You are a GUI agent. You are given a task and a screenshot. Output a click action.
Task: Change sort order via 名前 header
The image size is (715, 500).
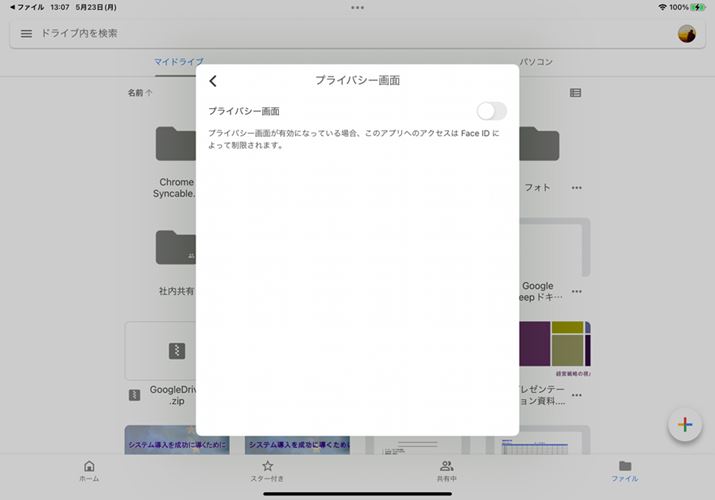coord(140,93)
